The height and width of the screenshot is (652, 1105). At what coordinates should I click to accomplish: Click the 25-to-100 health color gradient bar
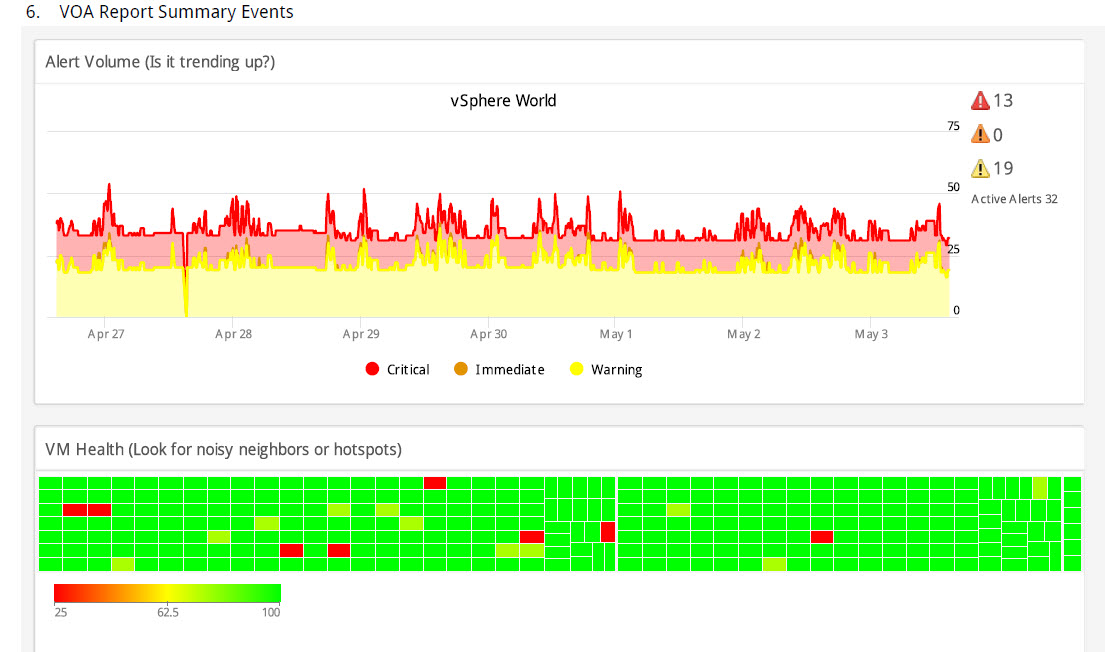tap(167, 593)
